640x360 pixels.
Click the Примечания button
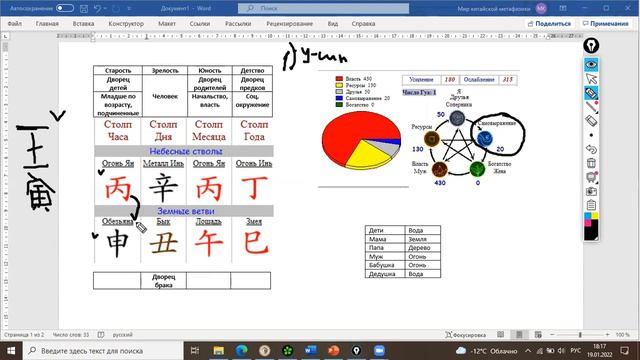pyautogui.click(x=606, y=24)
